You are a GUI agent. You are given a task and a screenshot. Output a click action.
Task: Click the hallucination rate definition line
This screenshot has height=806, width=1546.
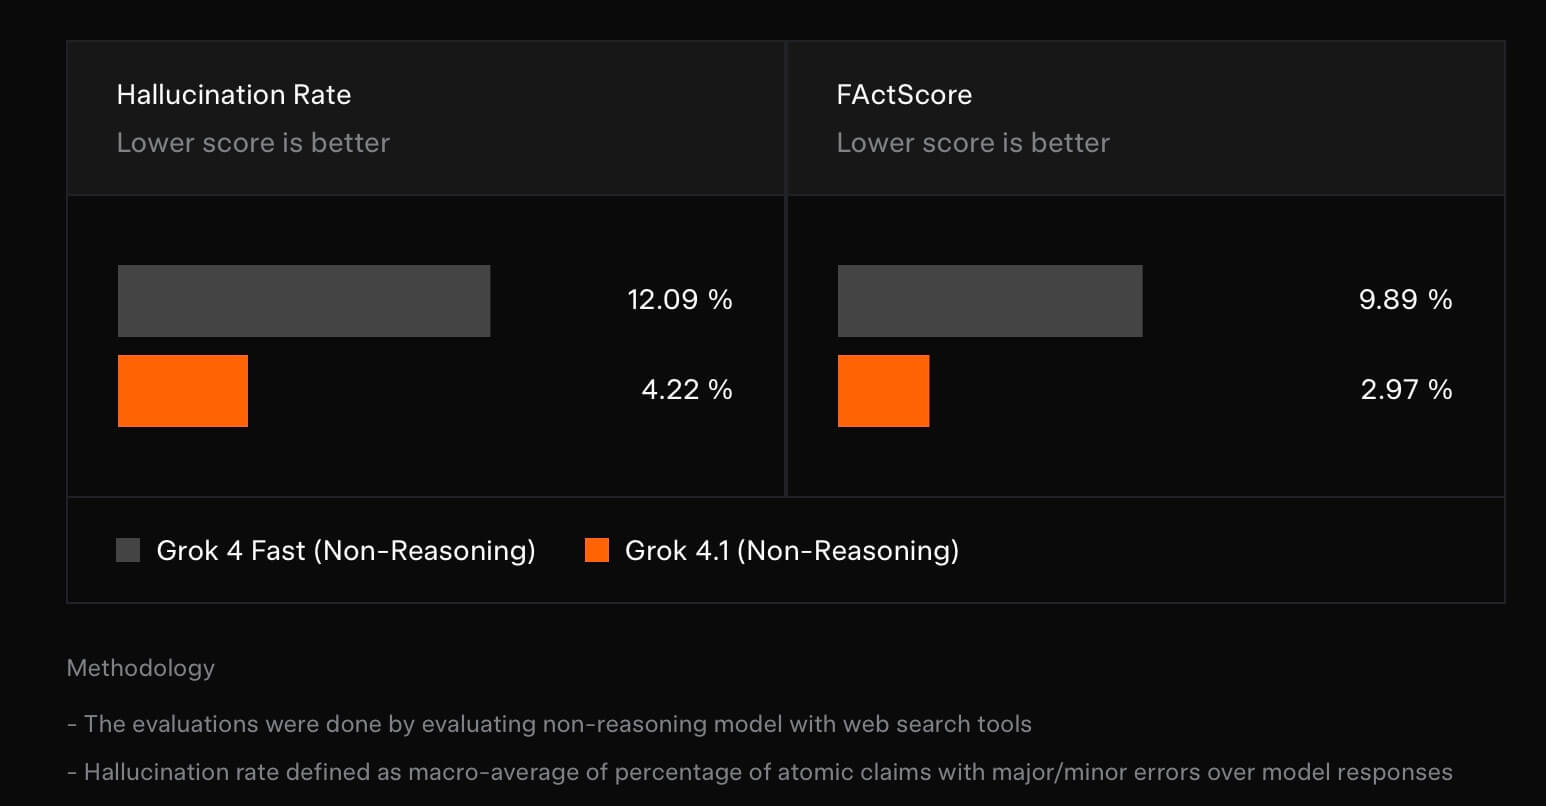759,772
